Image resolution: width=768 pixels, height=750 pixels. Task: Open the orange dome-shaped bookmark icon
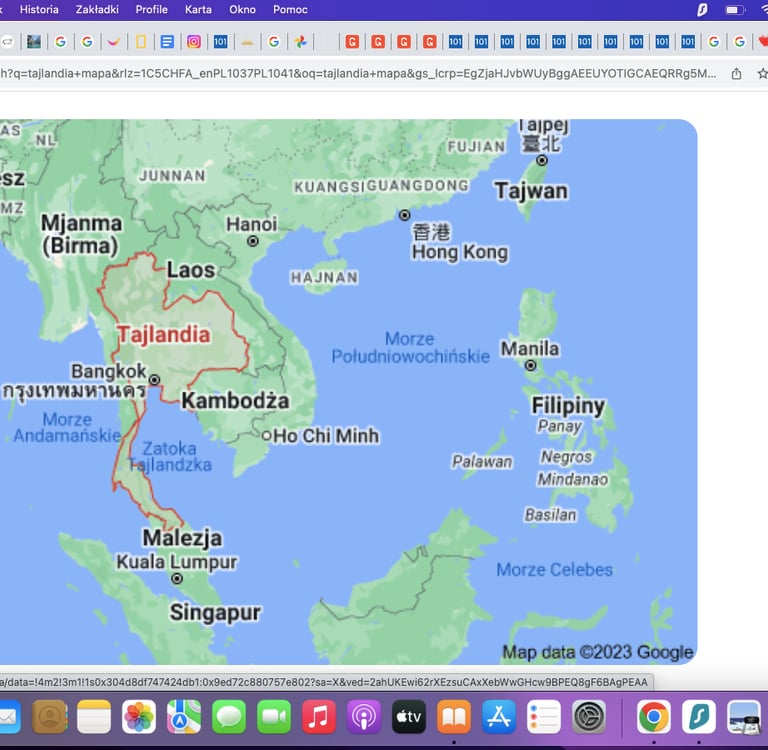[247, 42]
